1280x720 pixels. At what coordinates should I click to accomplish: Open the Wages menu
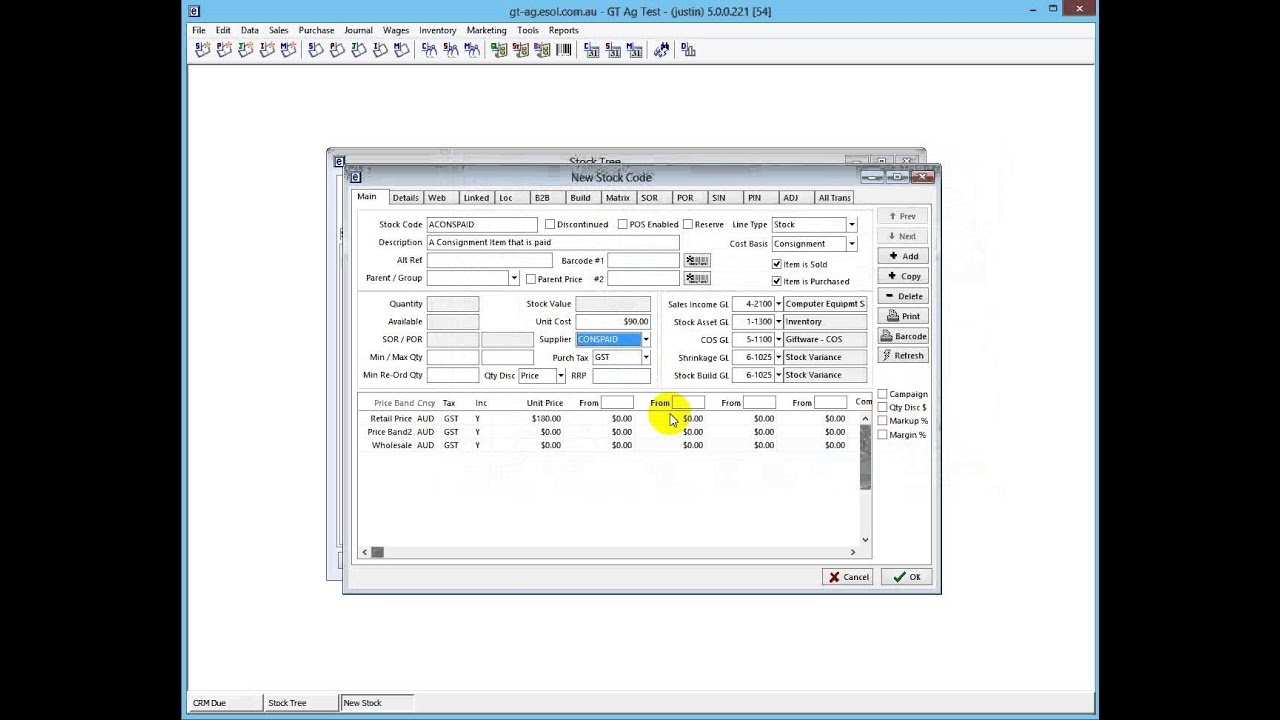(396, 30)
